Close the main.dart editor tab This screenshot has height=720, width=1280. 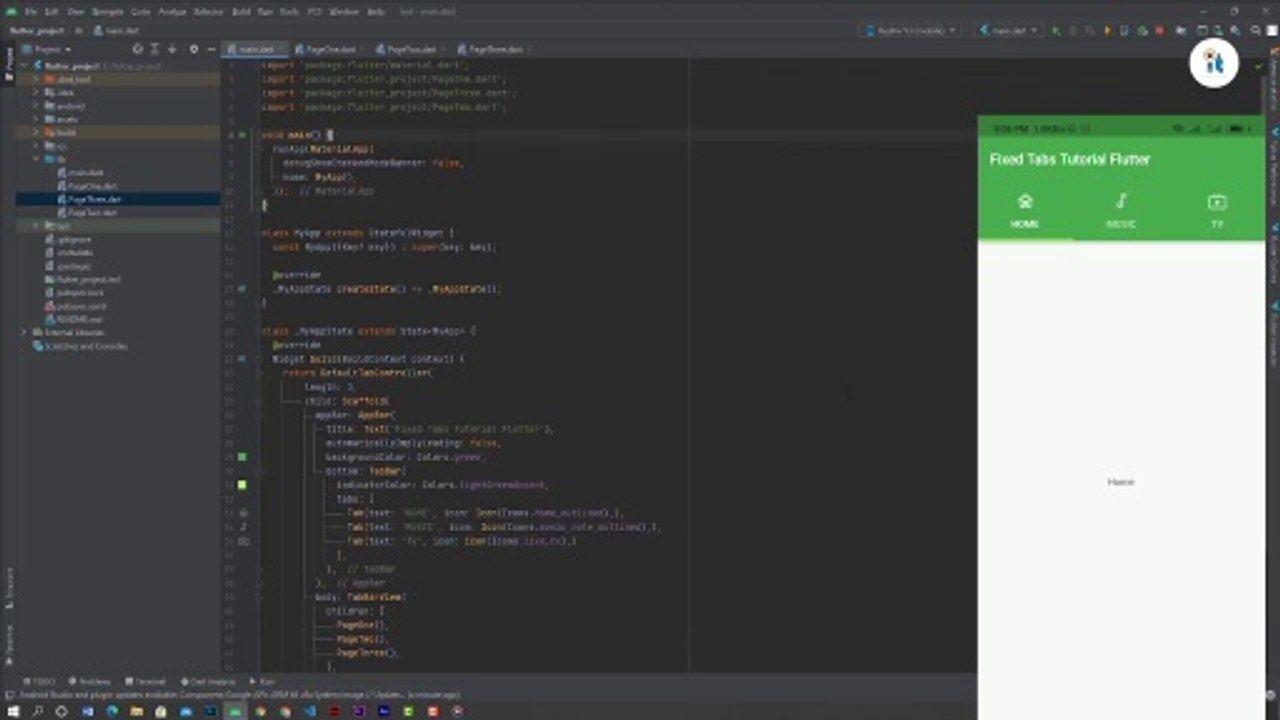point(282,49)
